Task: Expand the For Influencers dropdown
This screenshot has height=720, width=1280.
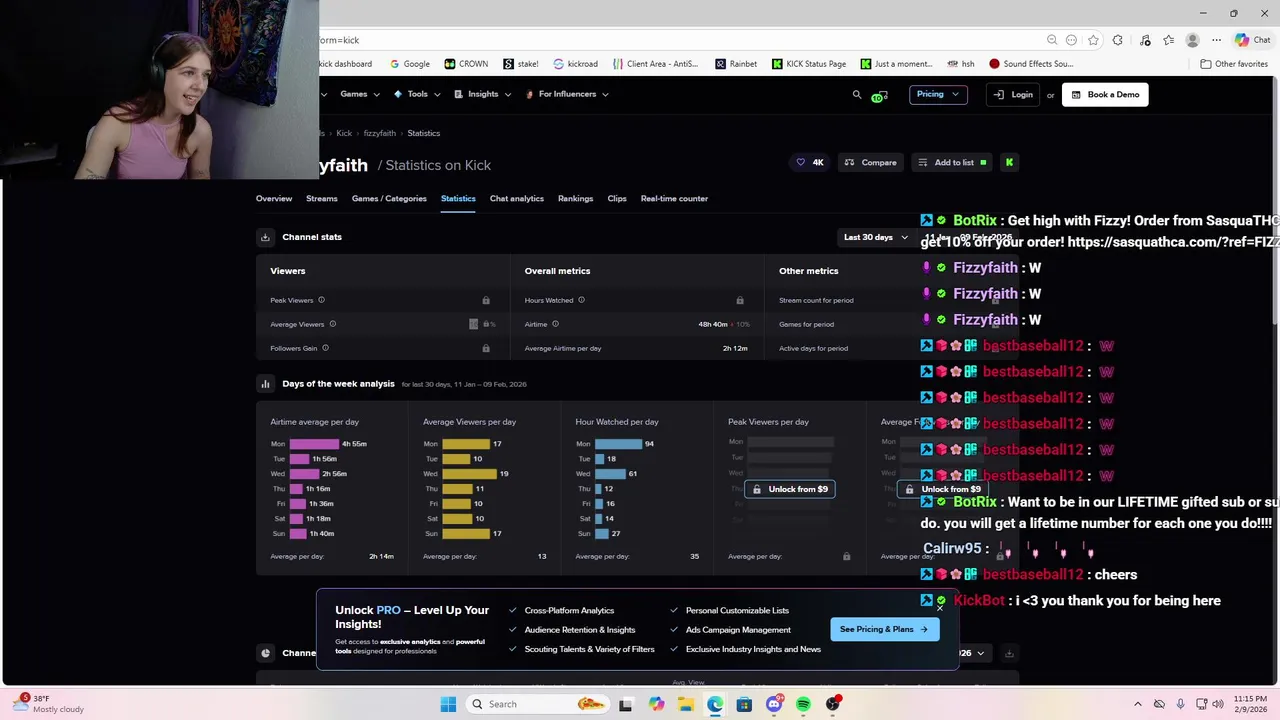Action: point(566,94)
